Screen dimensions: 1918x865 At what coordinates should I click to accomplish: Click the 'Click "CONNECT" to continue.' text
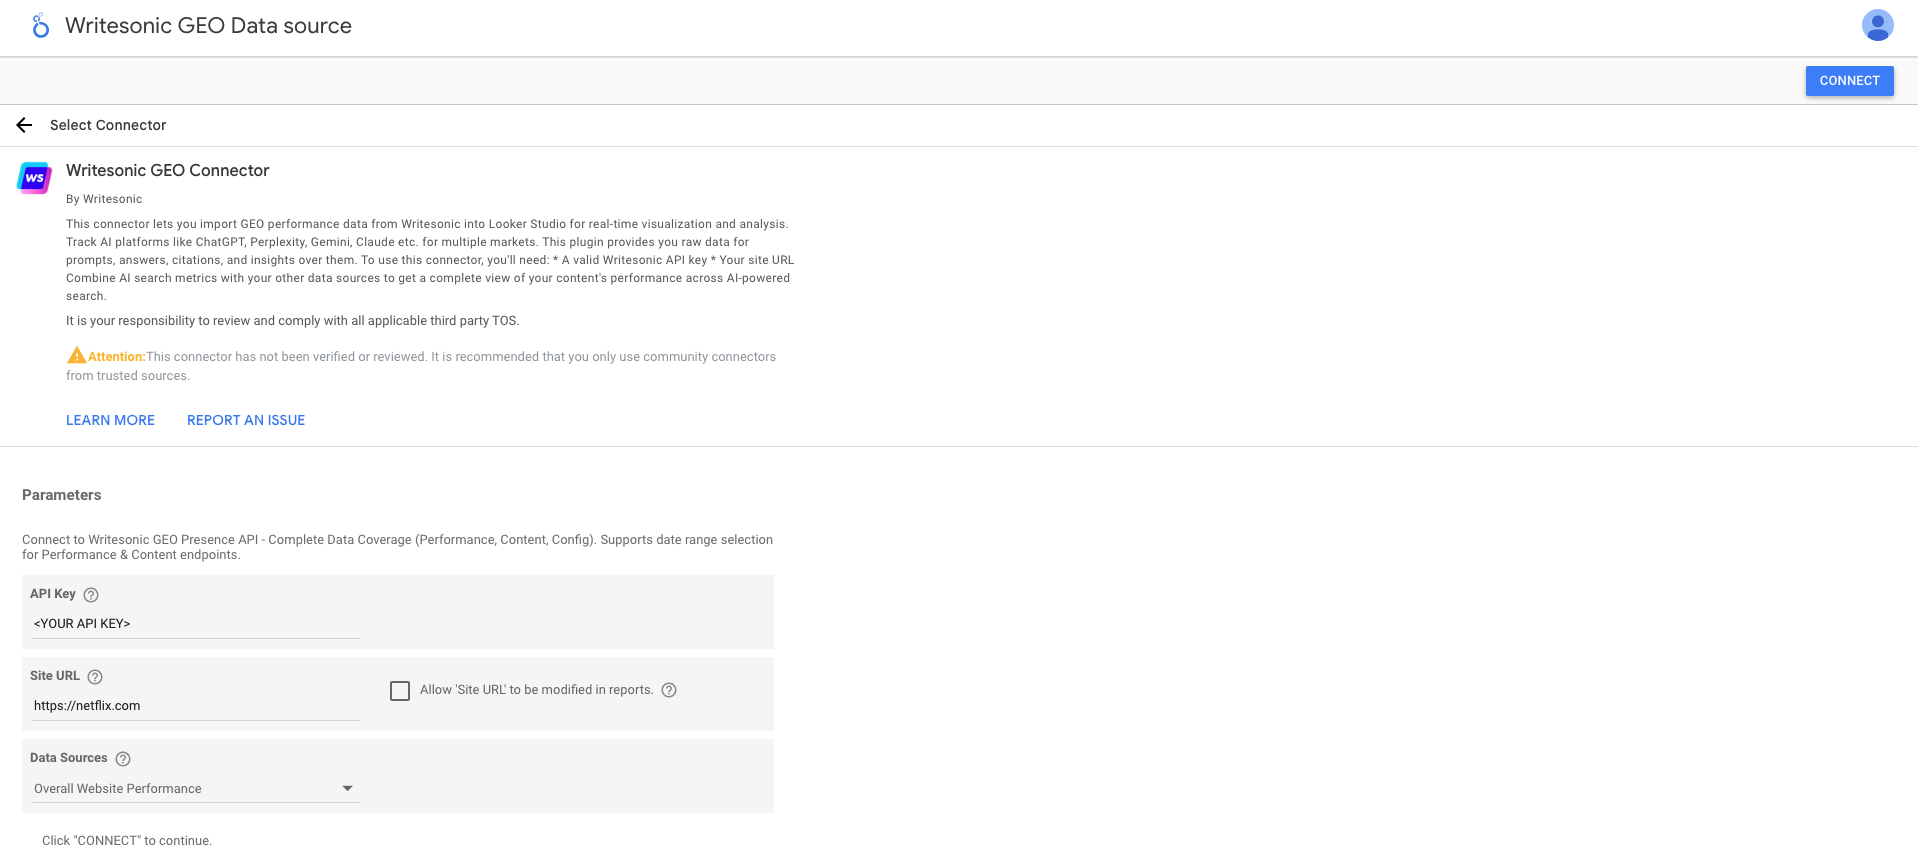point(127,841)
